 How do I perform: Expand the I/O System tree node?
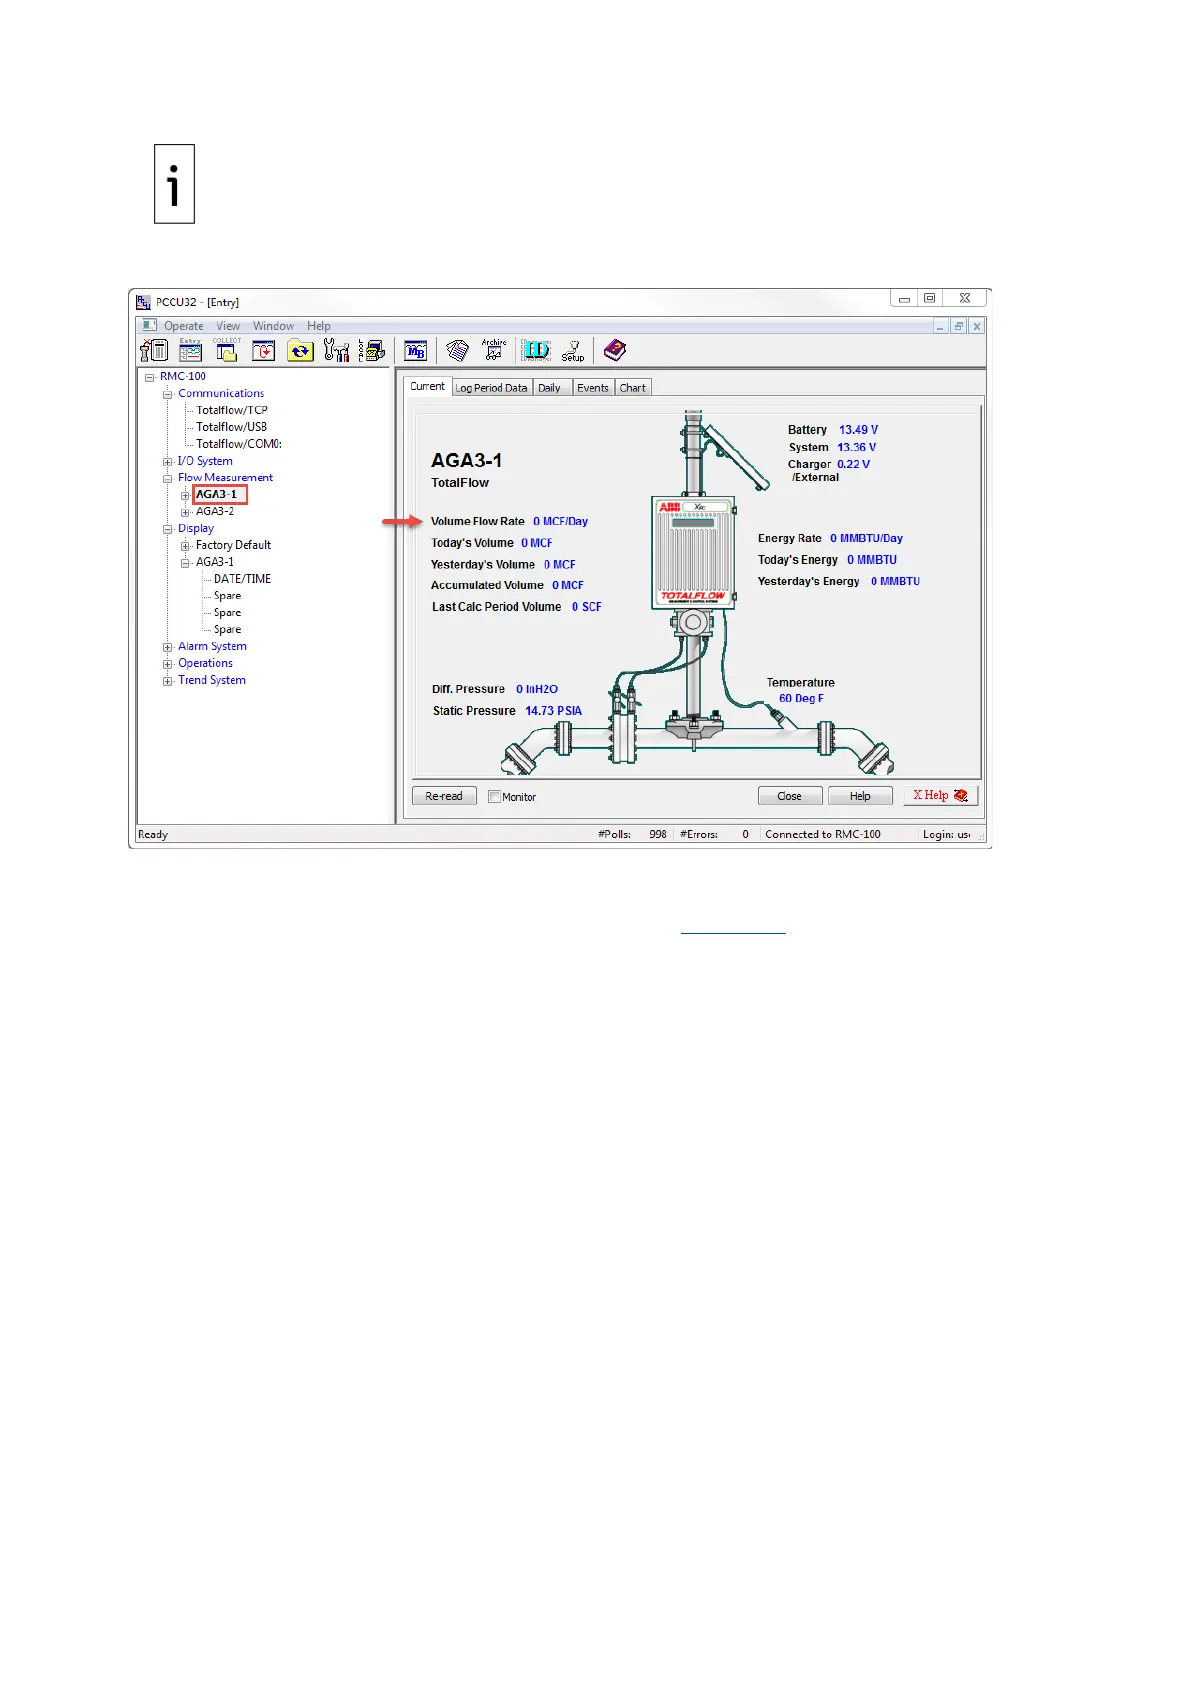coord(168,462)
